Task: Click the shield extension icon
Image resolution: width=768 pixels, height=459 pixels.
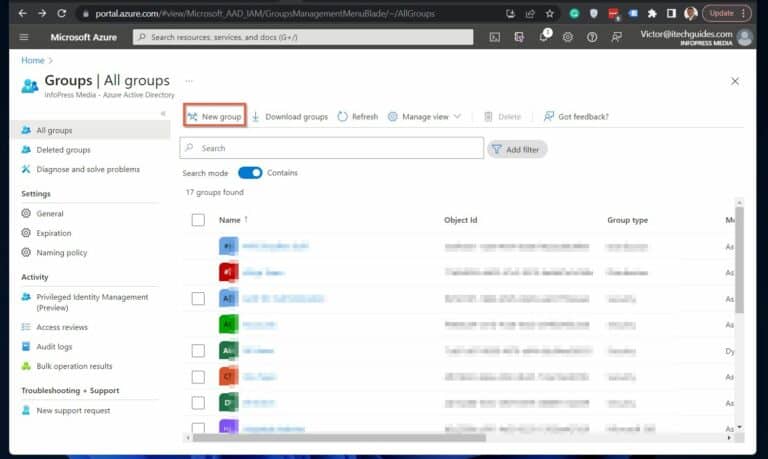Action: [594, 14]
